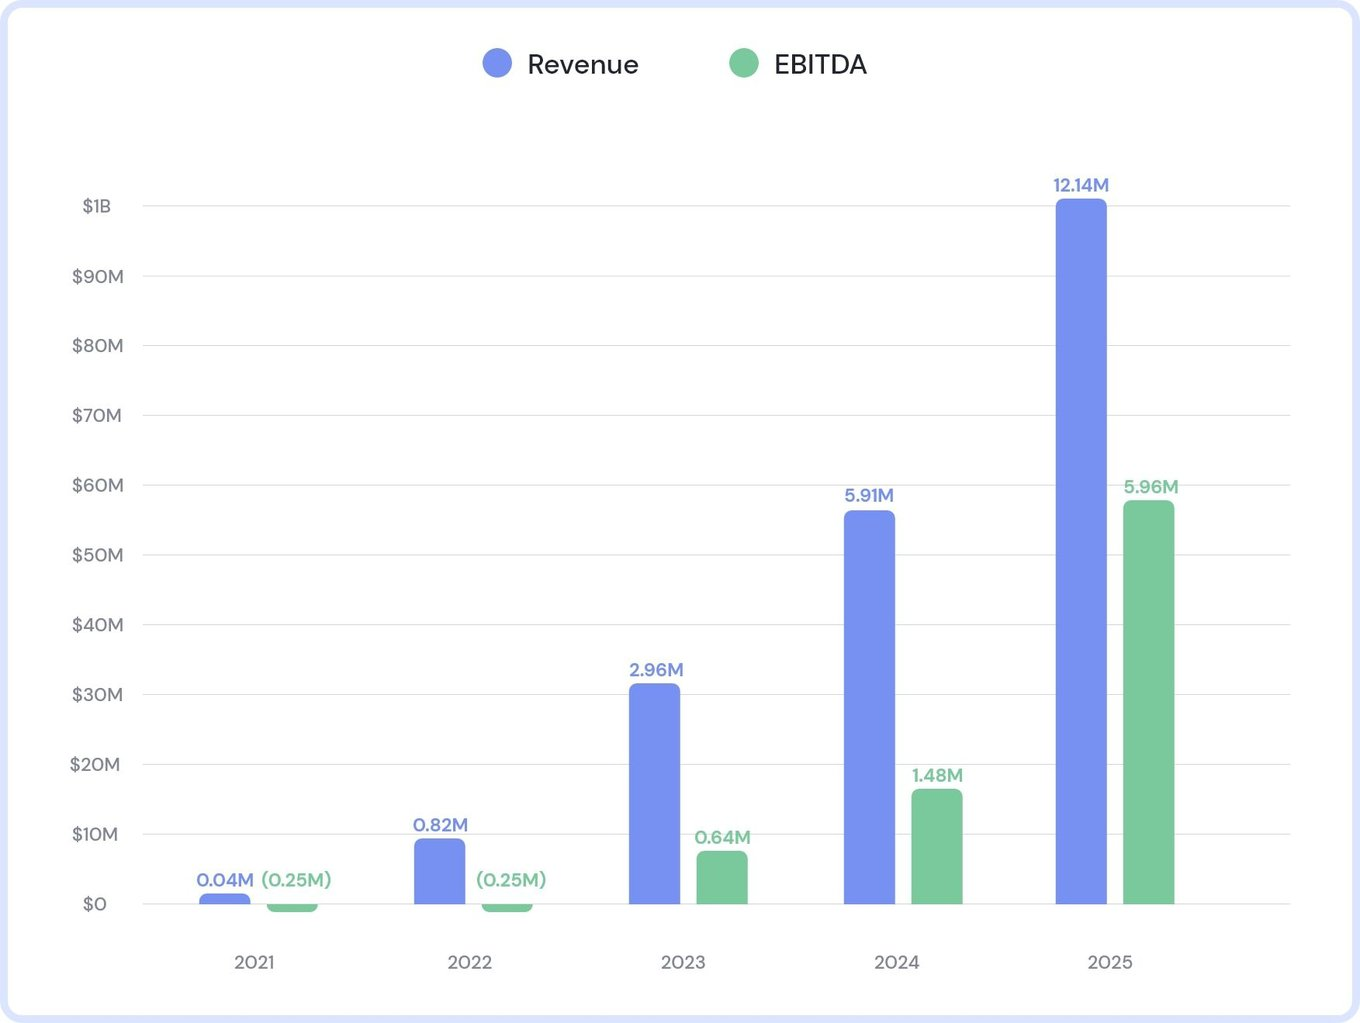This screenshot has height=1023, width=1360.
Task: Click the $30M y-axis label
Action: point(98,695)
